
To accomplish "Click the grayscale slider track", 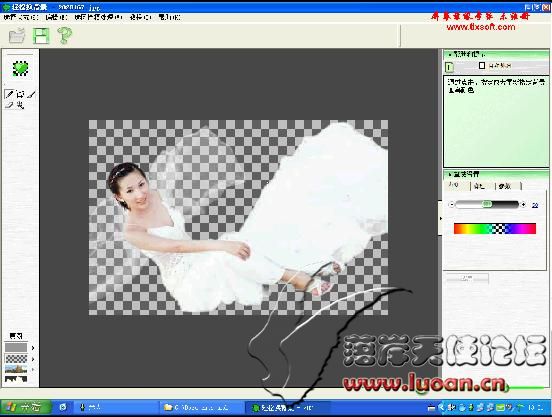I will [487, 204].
